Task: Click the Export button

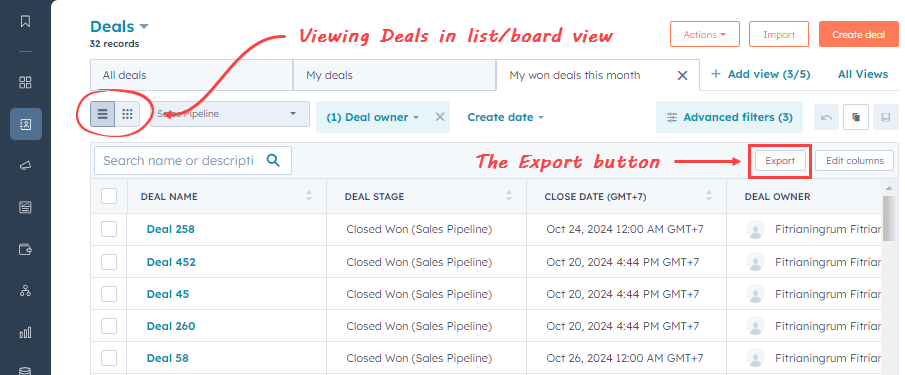Action: point(780,161)
